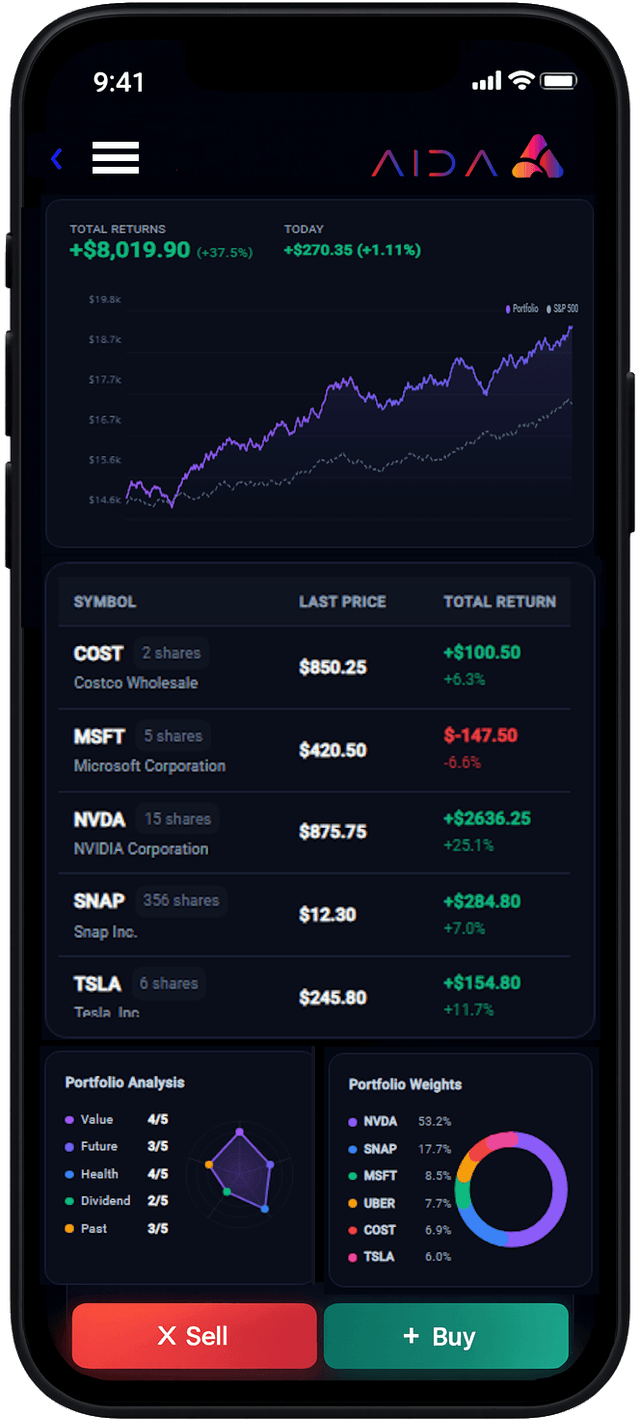Click the purple Value color dot
The image size is (640, 1419).
67,1119
